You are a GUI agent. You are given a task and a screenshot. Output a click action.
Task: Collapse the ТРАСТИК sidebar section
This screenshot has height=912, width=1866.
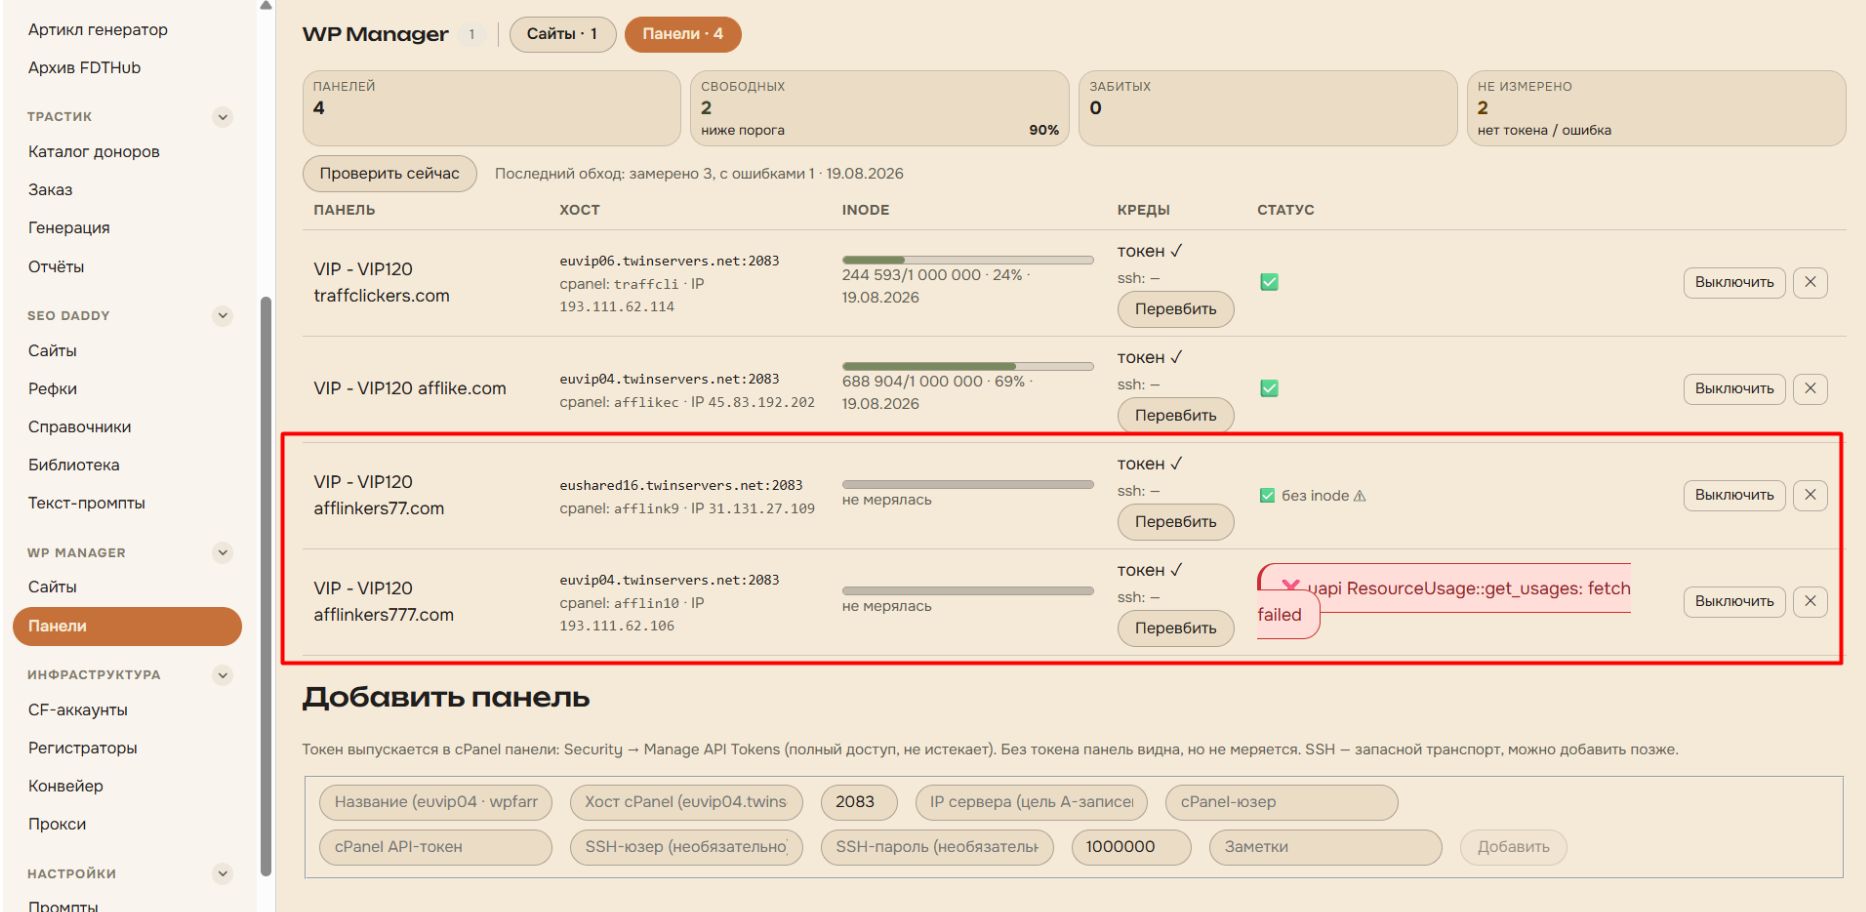(x=223, y=117)
